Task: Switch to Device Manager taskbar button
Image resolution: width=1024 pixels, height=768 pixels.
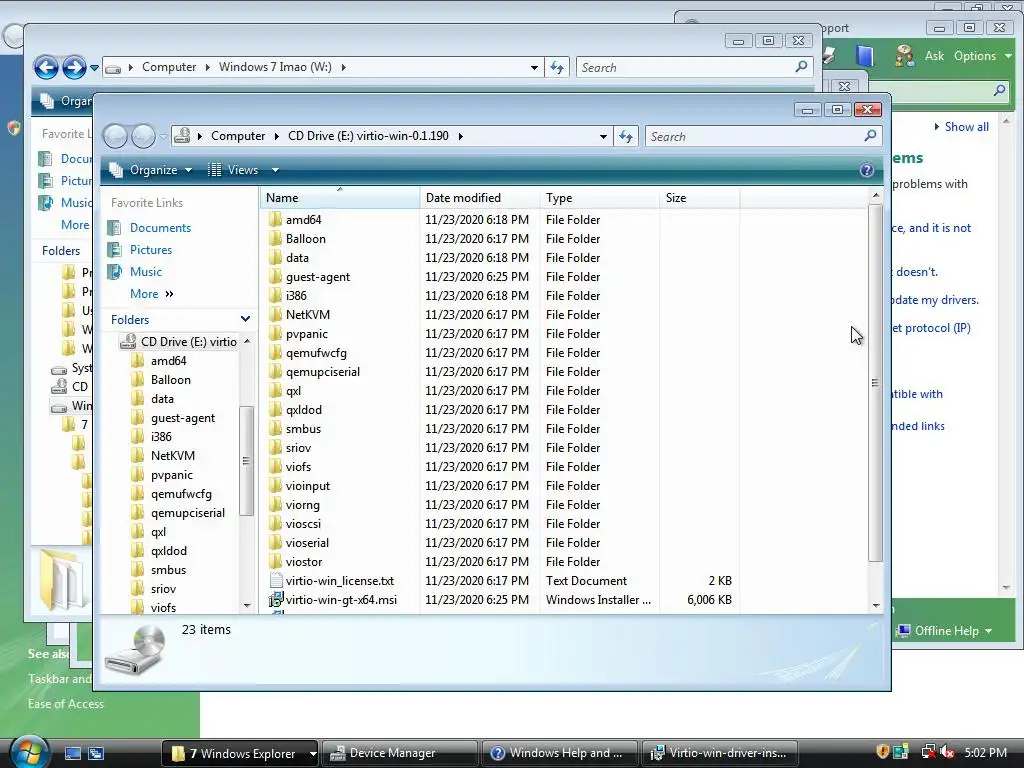Action: [x=399, y=753]
